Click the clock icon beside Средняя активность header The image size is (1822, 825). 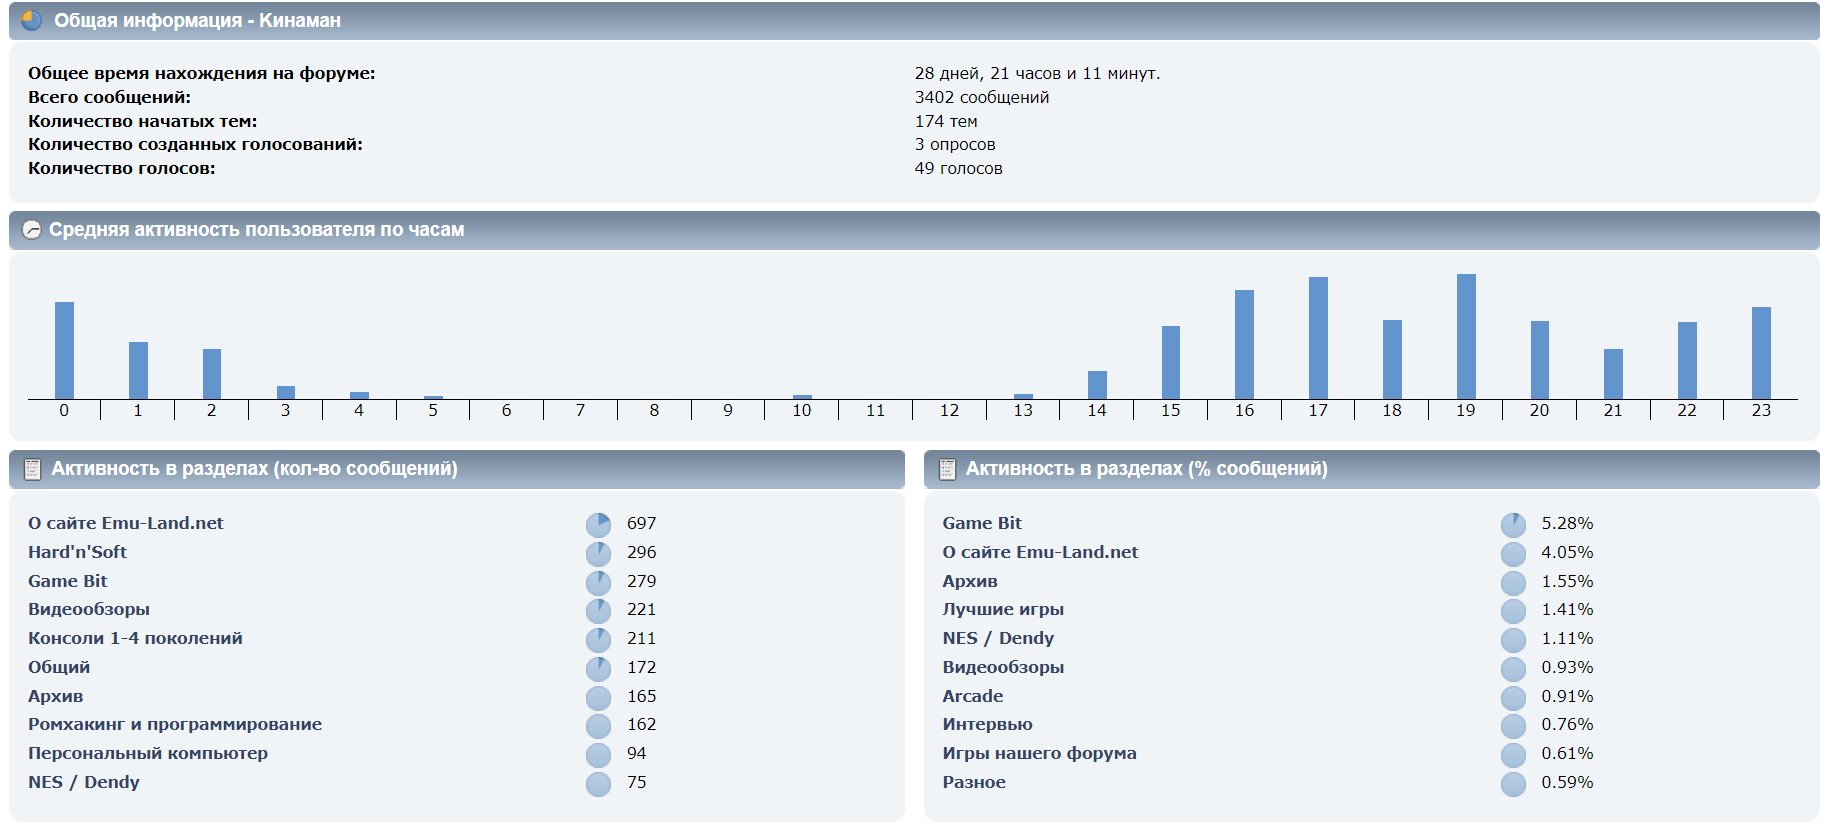pos(32,230)
